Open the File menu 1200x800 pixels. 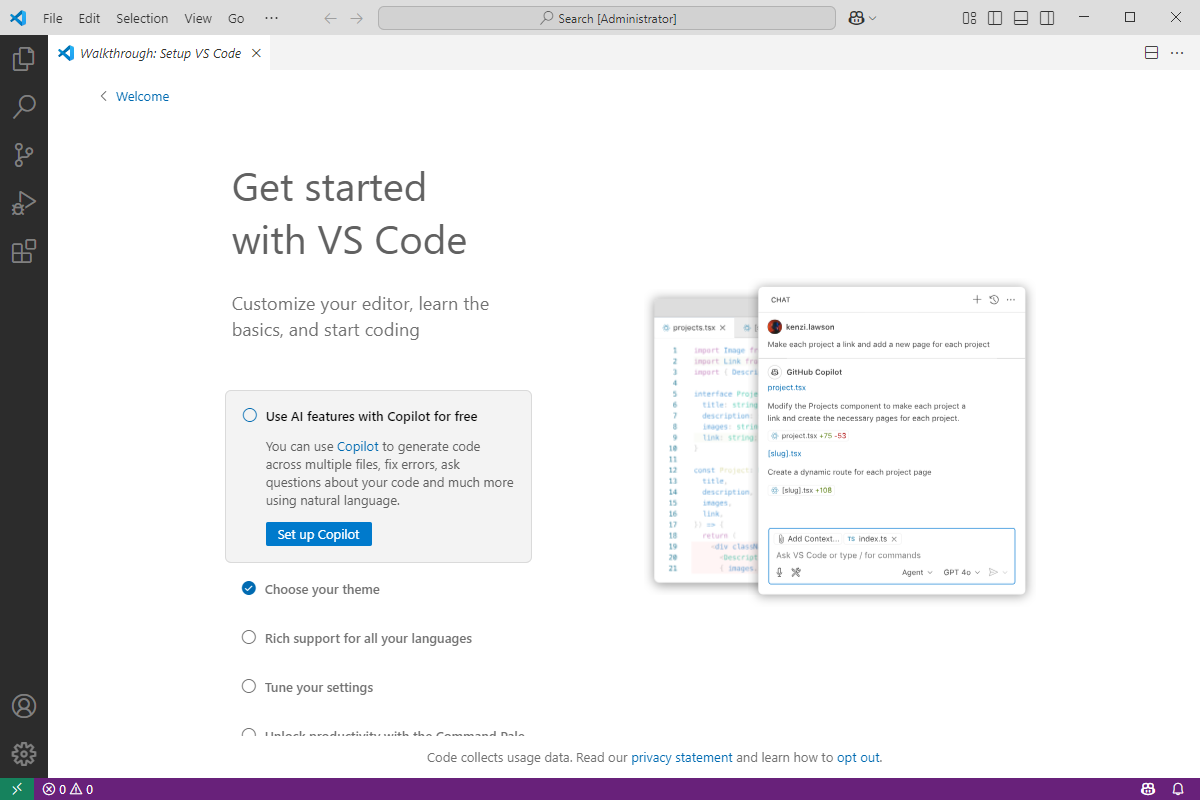click(53, 18)
